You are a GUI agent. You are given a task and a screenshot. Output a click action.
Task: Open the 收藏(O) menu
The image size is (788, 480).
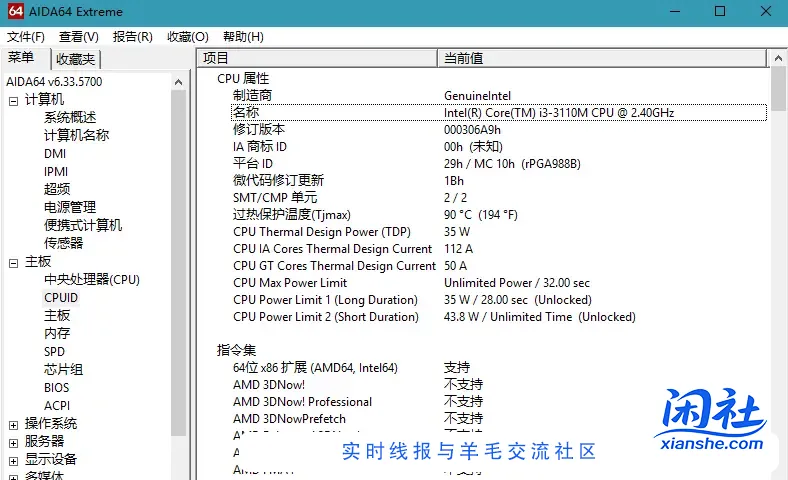pyautogui.click(x=187, y=37)
